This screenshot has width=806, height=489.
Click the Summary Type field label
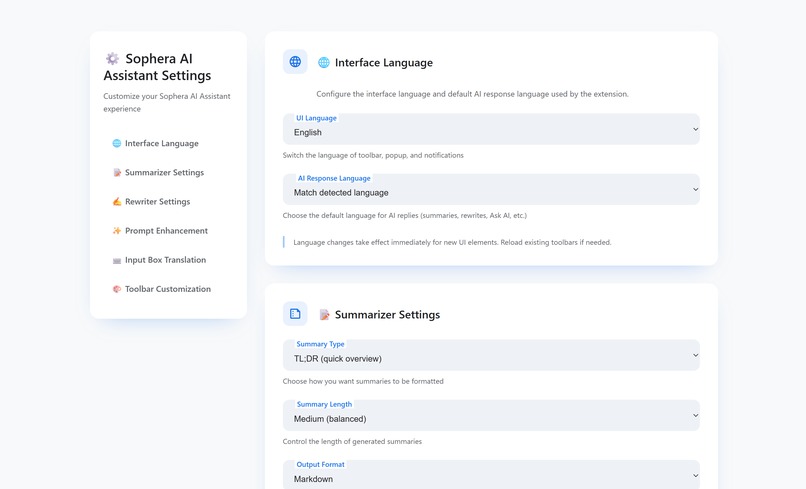(x=320, y=344)
